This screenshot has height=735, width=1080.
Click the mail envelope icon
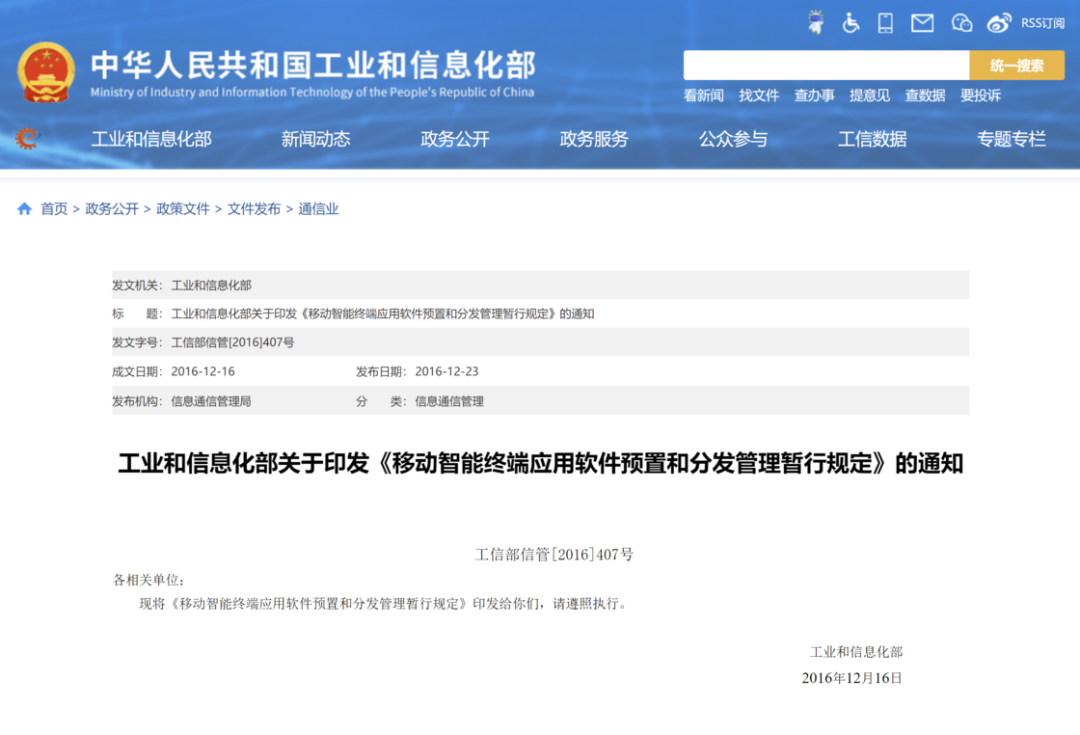click(922, 23)
